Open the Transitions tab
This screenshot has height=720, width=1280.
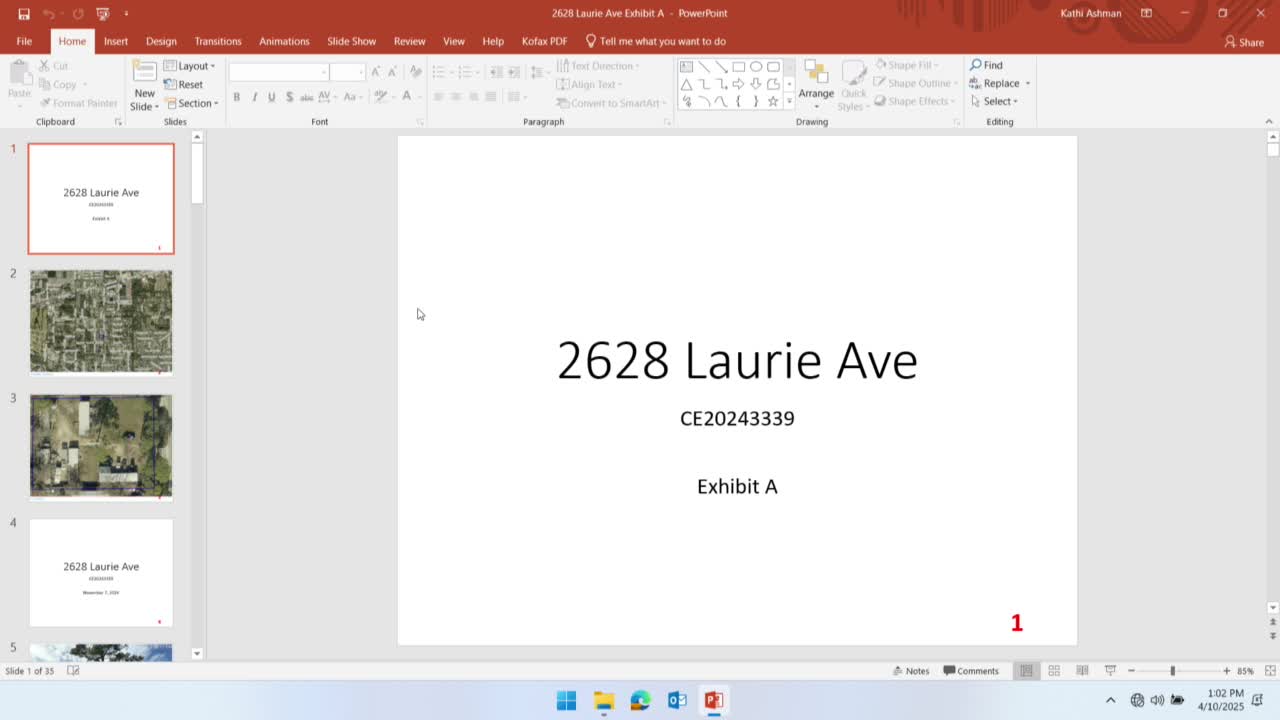[x=218, y=41]
